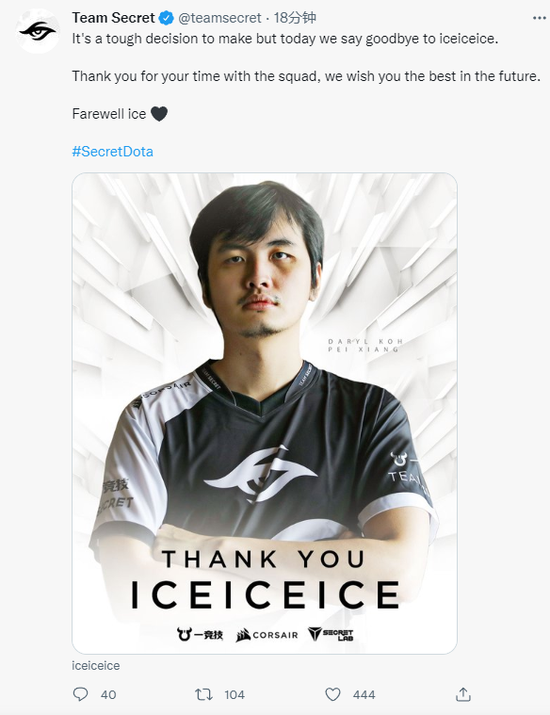
Task: Like the tweet with the heart icon
Action: [x=332, y=694]
